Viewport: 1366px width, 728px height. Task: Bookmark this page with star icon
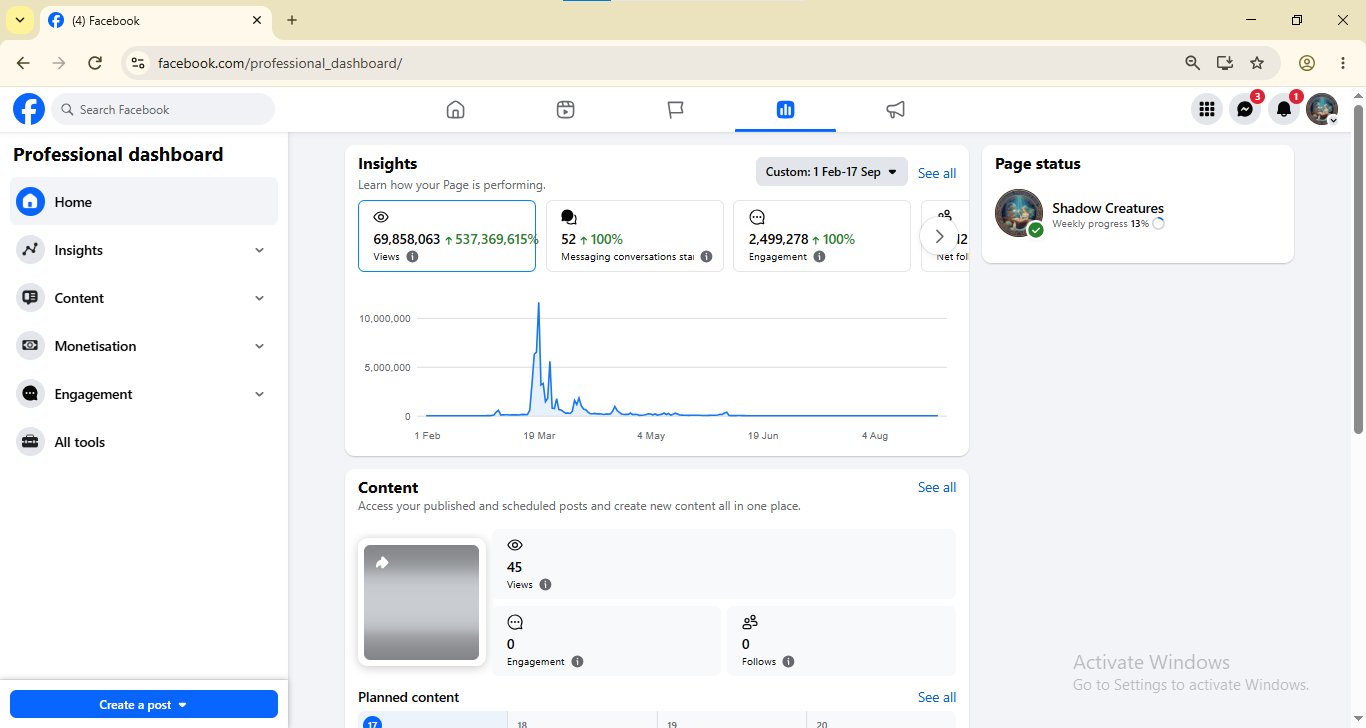1257,63
